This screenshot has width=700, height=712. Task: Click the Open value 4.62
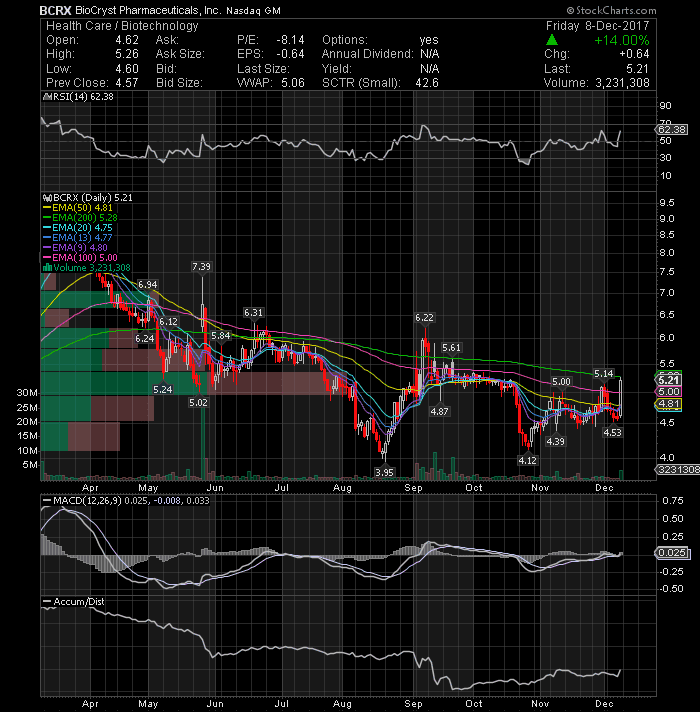click(x=127, y=40)
